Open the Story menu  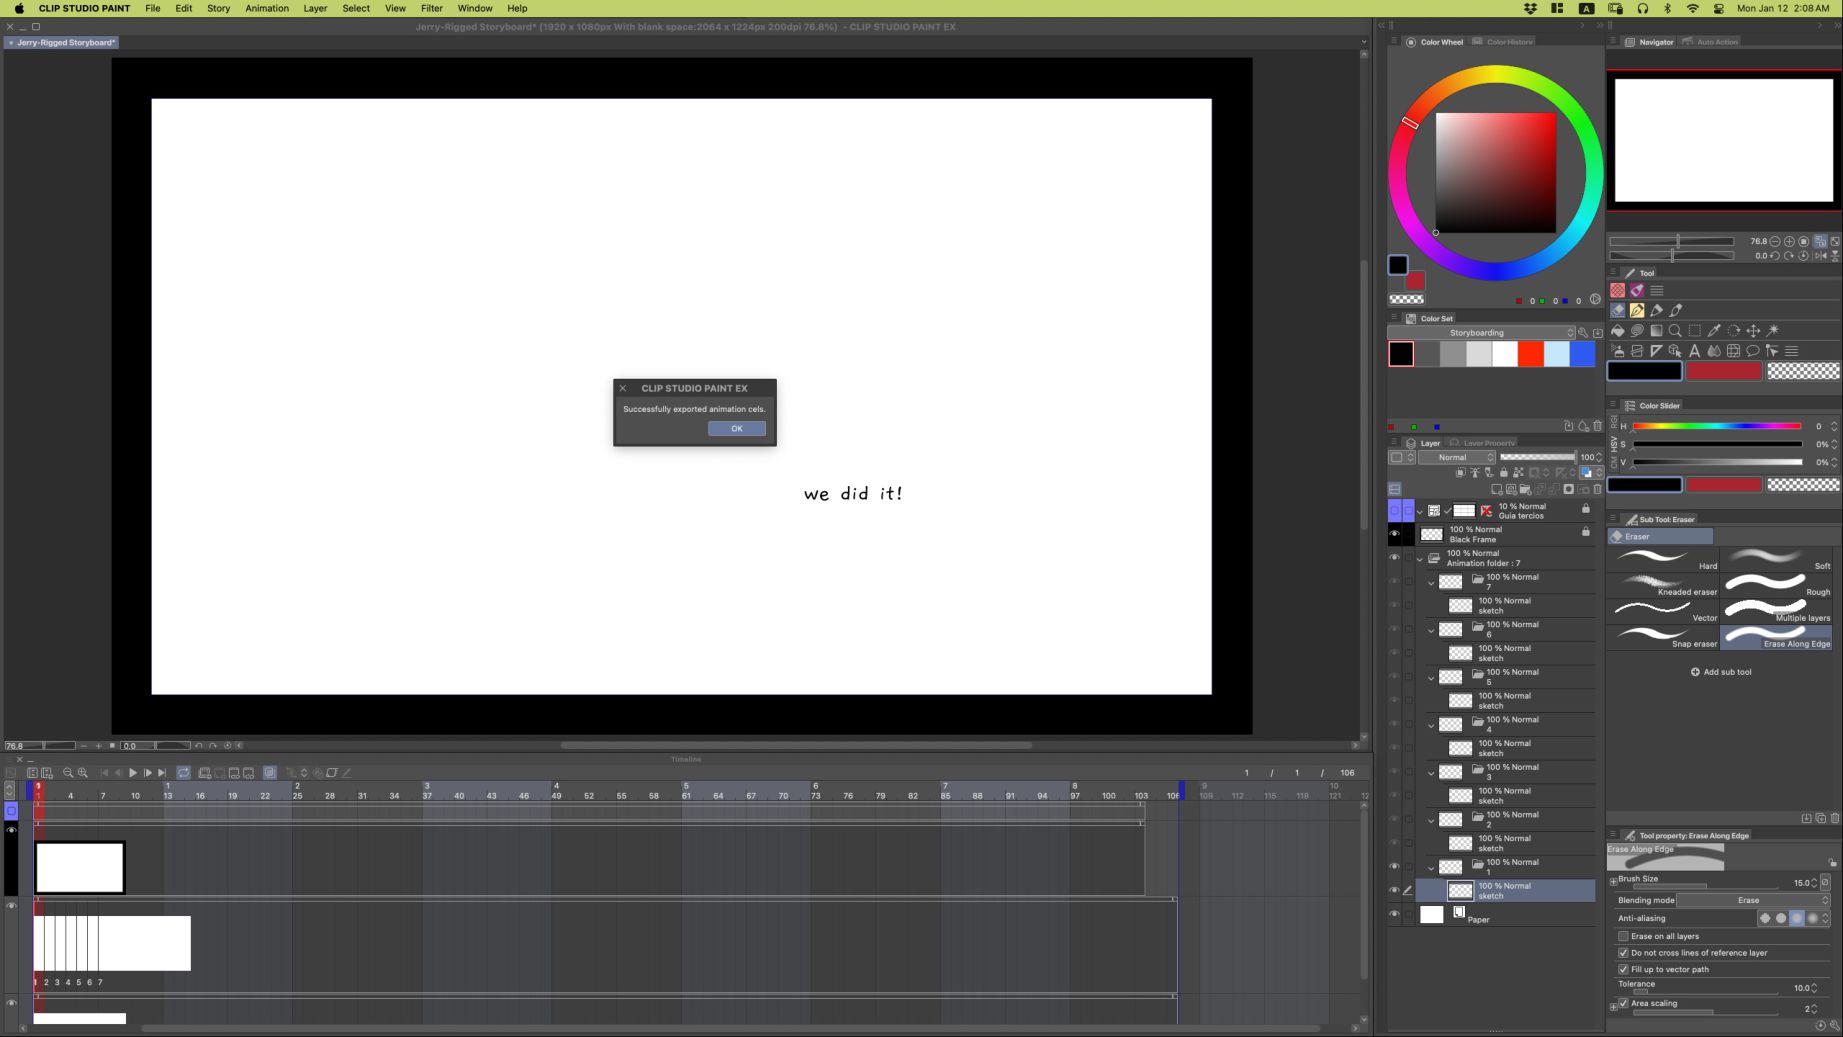[x=218, y=8]
